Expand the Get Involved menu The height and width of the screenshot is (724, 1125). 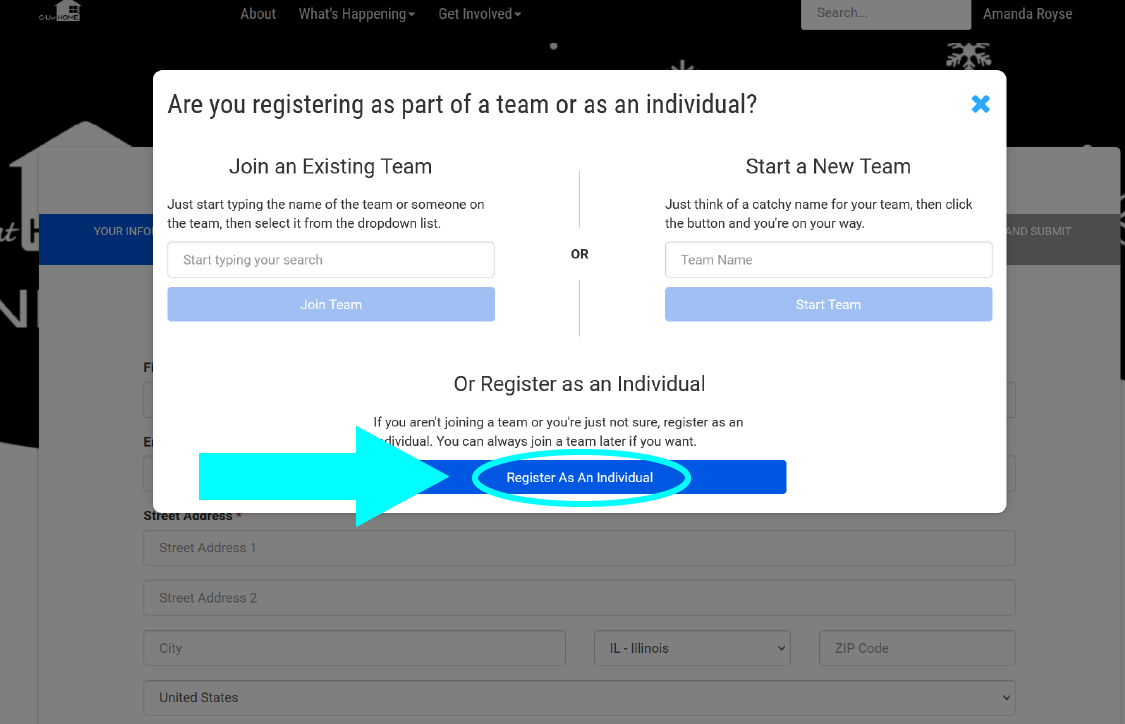click(x=479, y=14)
